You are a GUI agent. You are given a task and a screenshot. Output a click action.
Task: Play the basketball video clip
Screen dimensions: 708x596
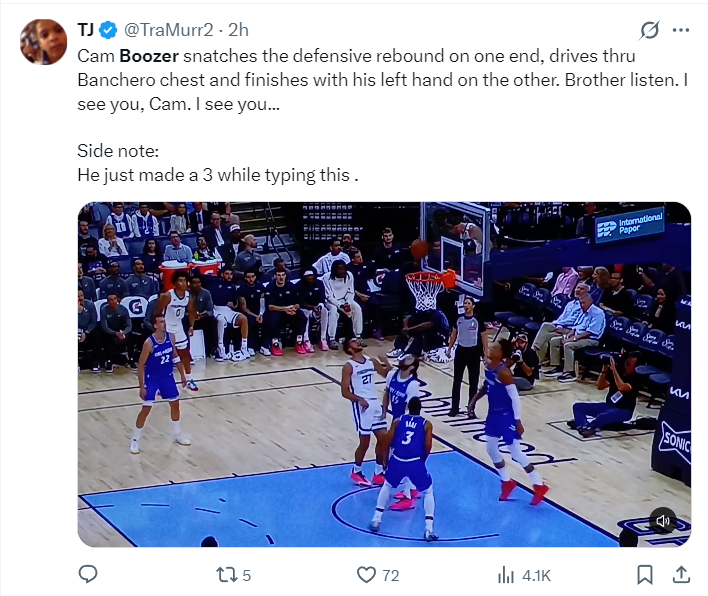384,374
